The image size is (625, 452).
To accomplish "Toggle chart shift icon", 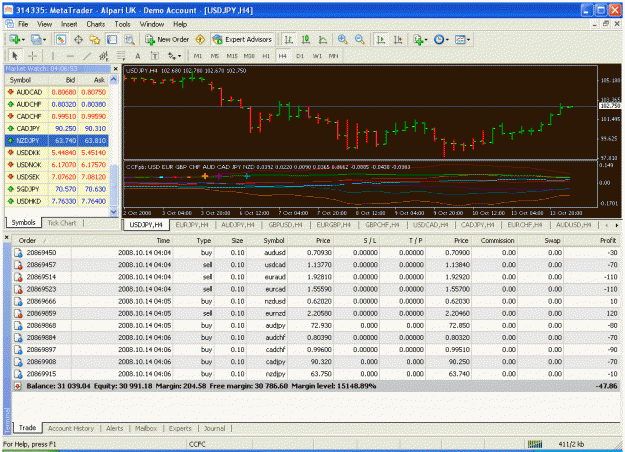I will tap(398, 39).
